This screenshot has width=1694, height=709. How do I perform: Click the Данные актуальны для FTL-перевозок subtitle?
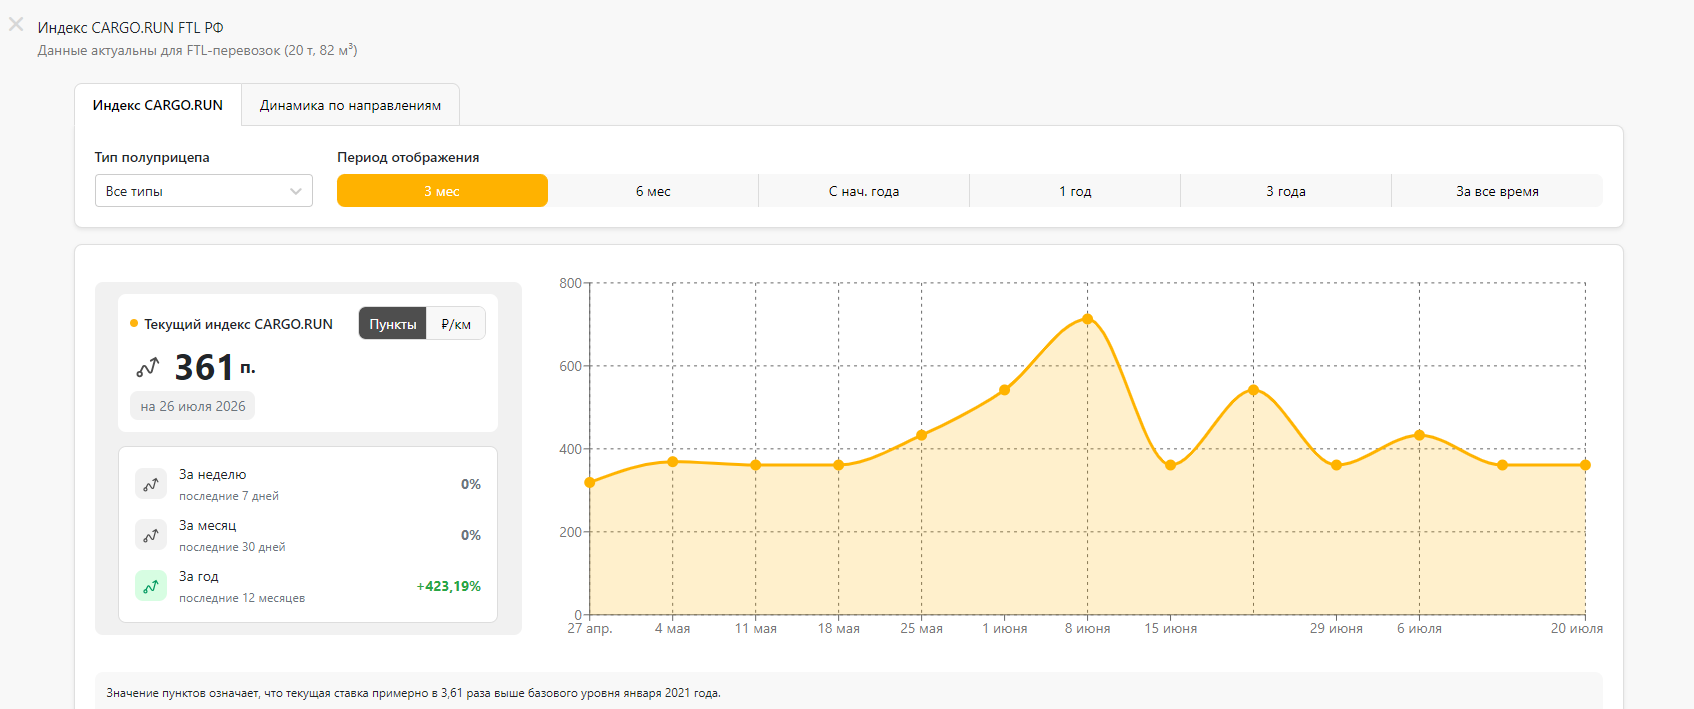[x=197, y=50]
